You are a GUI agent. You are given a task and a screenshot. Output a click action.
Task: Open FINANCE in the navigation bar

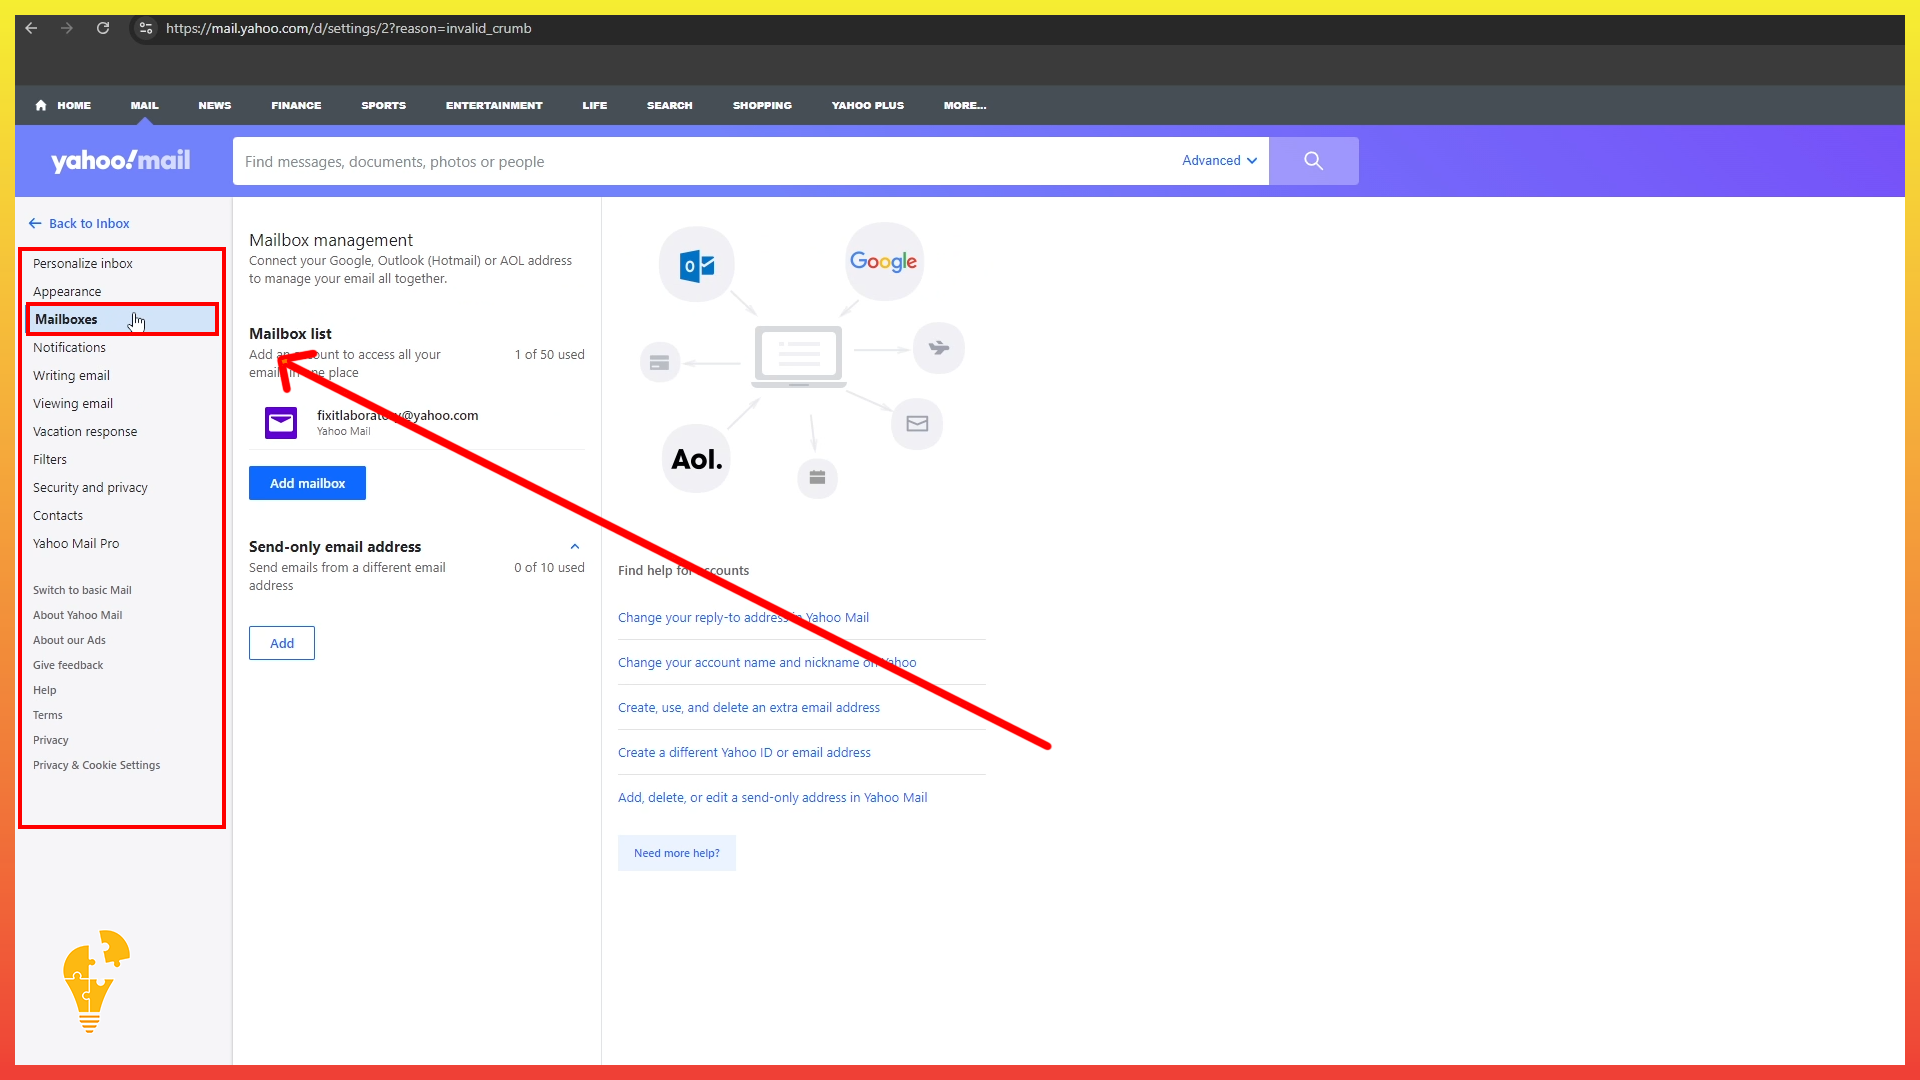[296, 105]
